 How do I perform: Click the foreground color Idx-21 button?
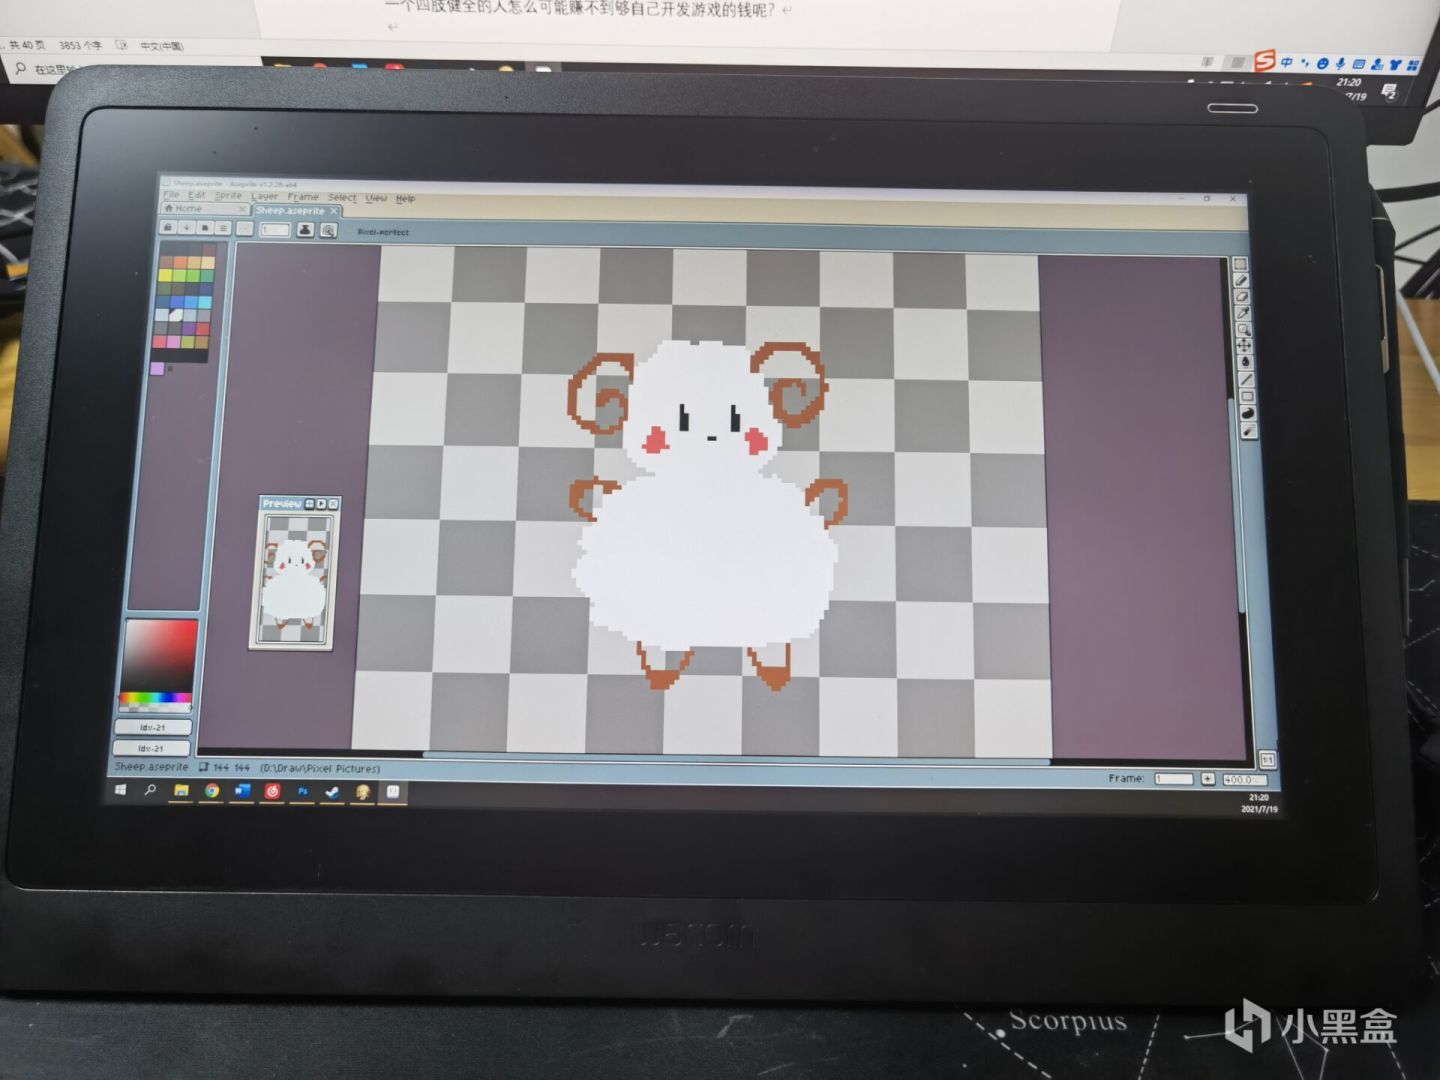click(x=152, y=728)
